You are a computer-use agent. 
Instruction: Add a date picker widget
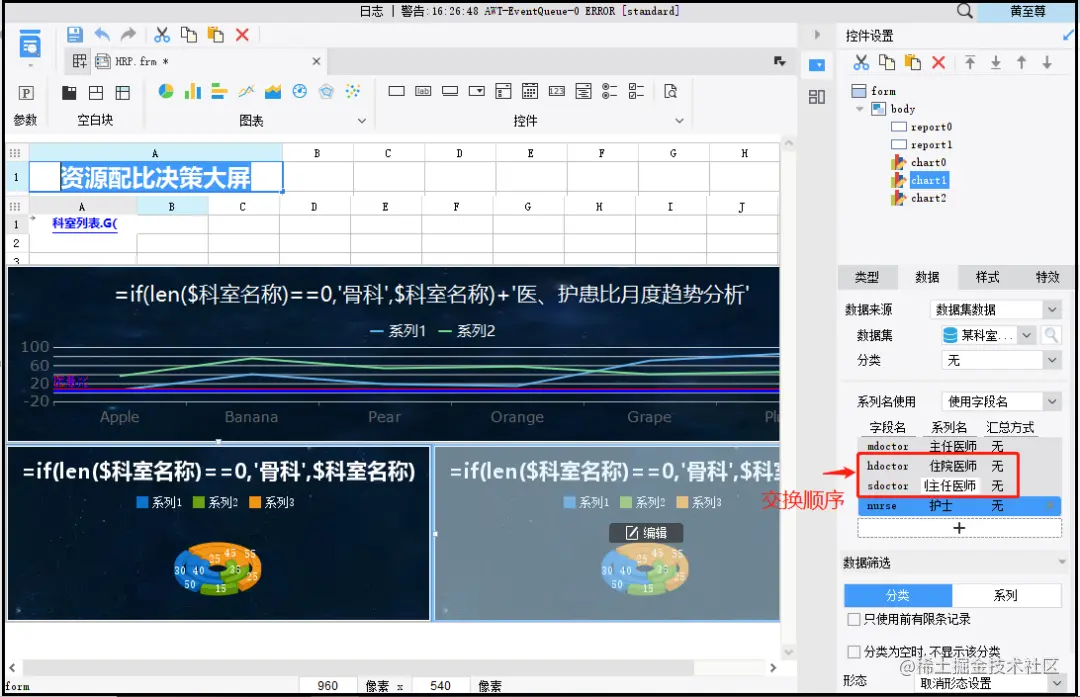[530, 91]
